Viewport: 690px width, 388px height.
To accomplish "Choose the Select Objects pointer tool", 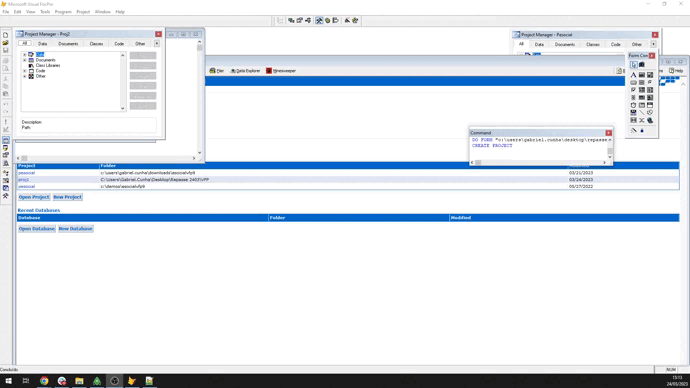I will (633, 65).
